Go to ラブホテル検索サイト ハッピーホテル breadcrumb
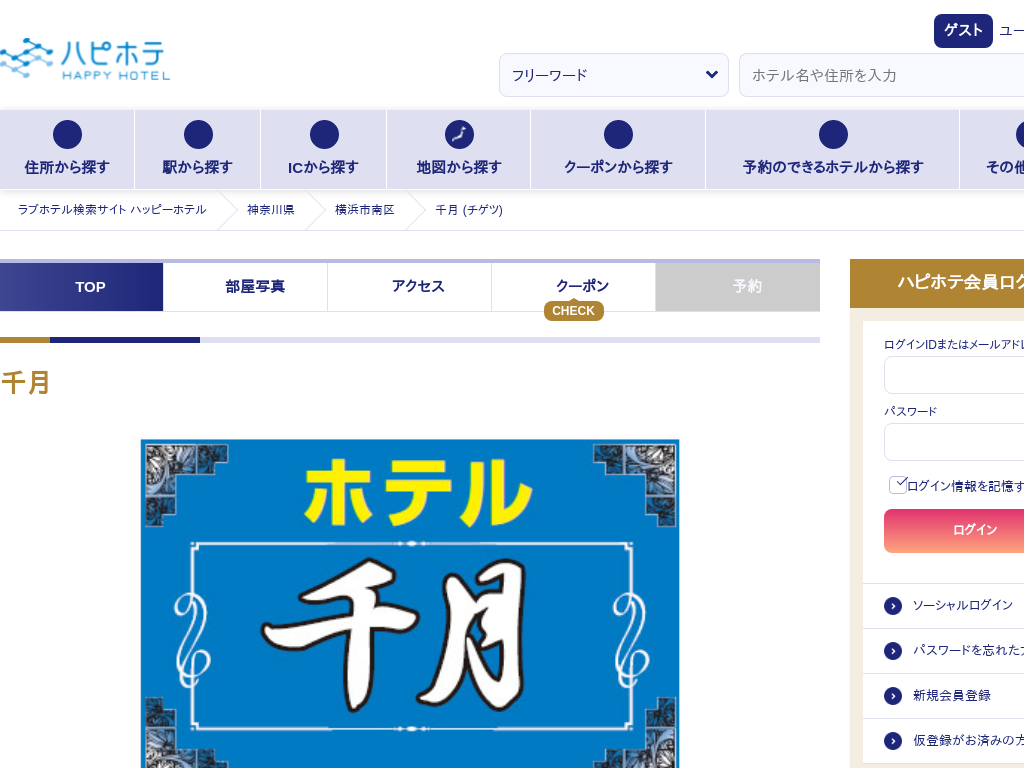1024x768 pixels. click(112, 210)
